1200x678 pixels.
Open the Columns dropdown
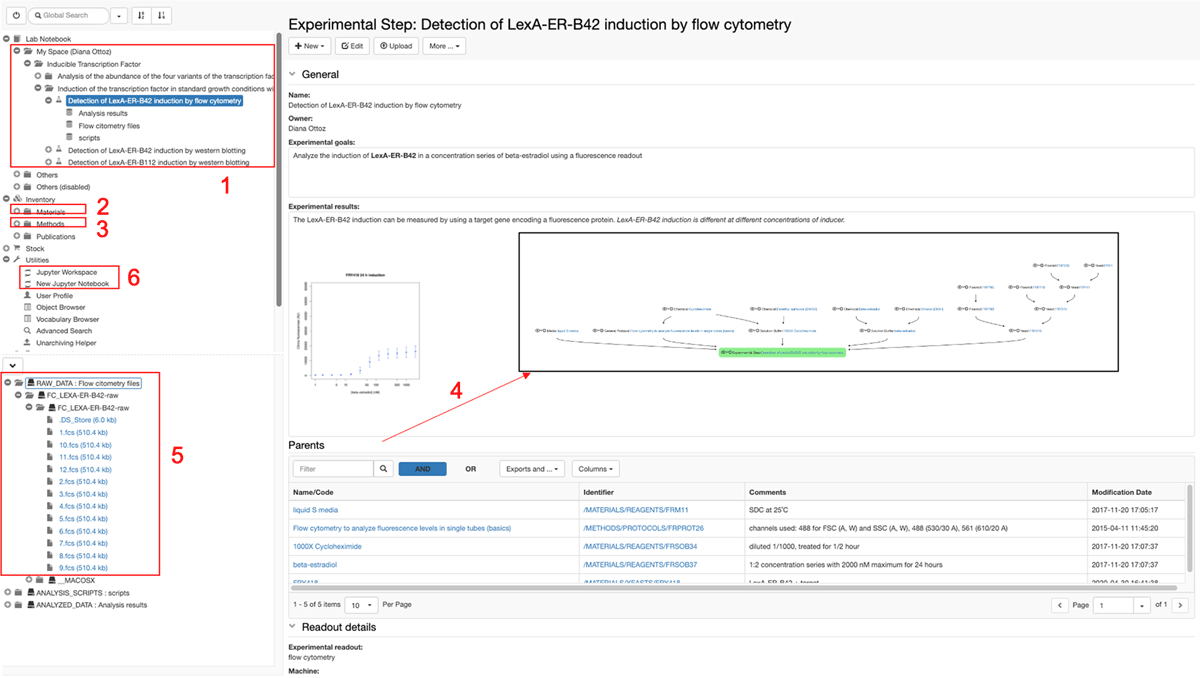(596, 468)
